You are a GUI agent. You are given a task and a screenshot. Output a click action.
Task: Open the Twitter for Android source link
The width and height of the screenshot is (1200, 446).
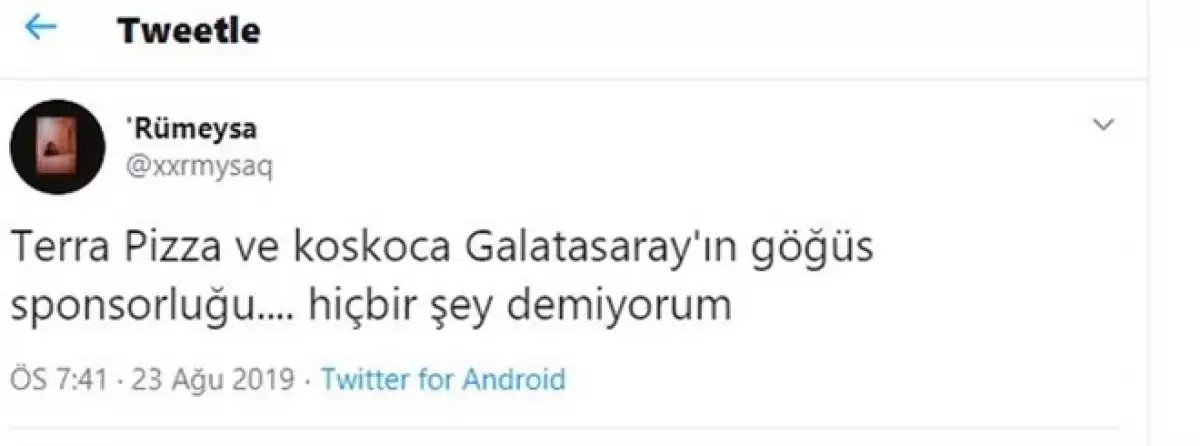pyautogui.click(x=443, y=380)
